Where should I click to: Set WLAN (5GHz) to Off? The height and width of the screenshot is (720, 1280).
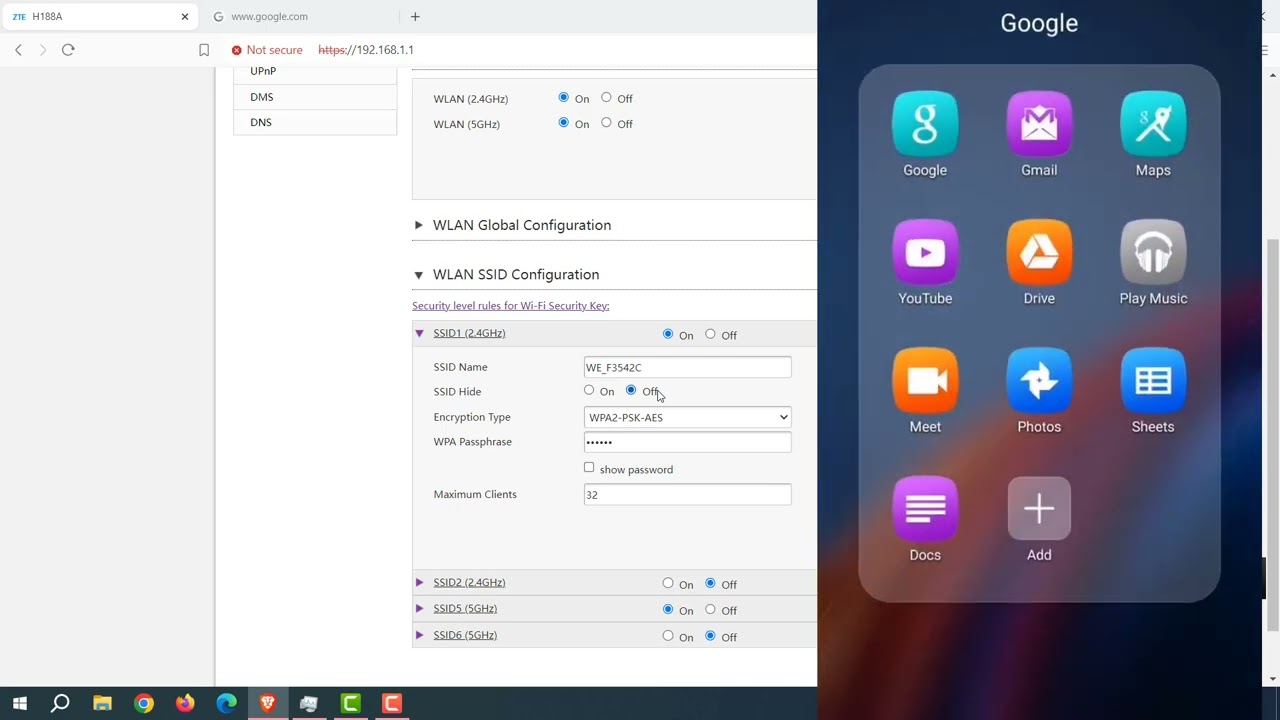point(606,123)
